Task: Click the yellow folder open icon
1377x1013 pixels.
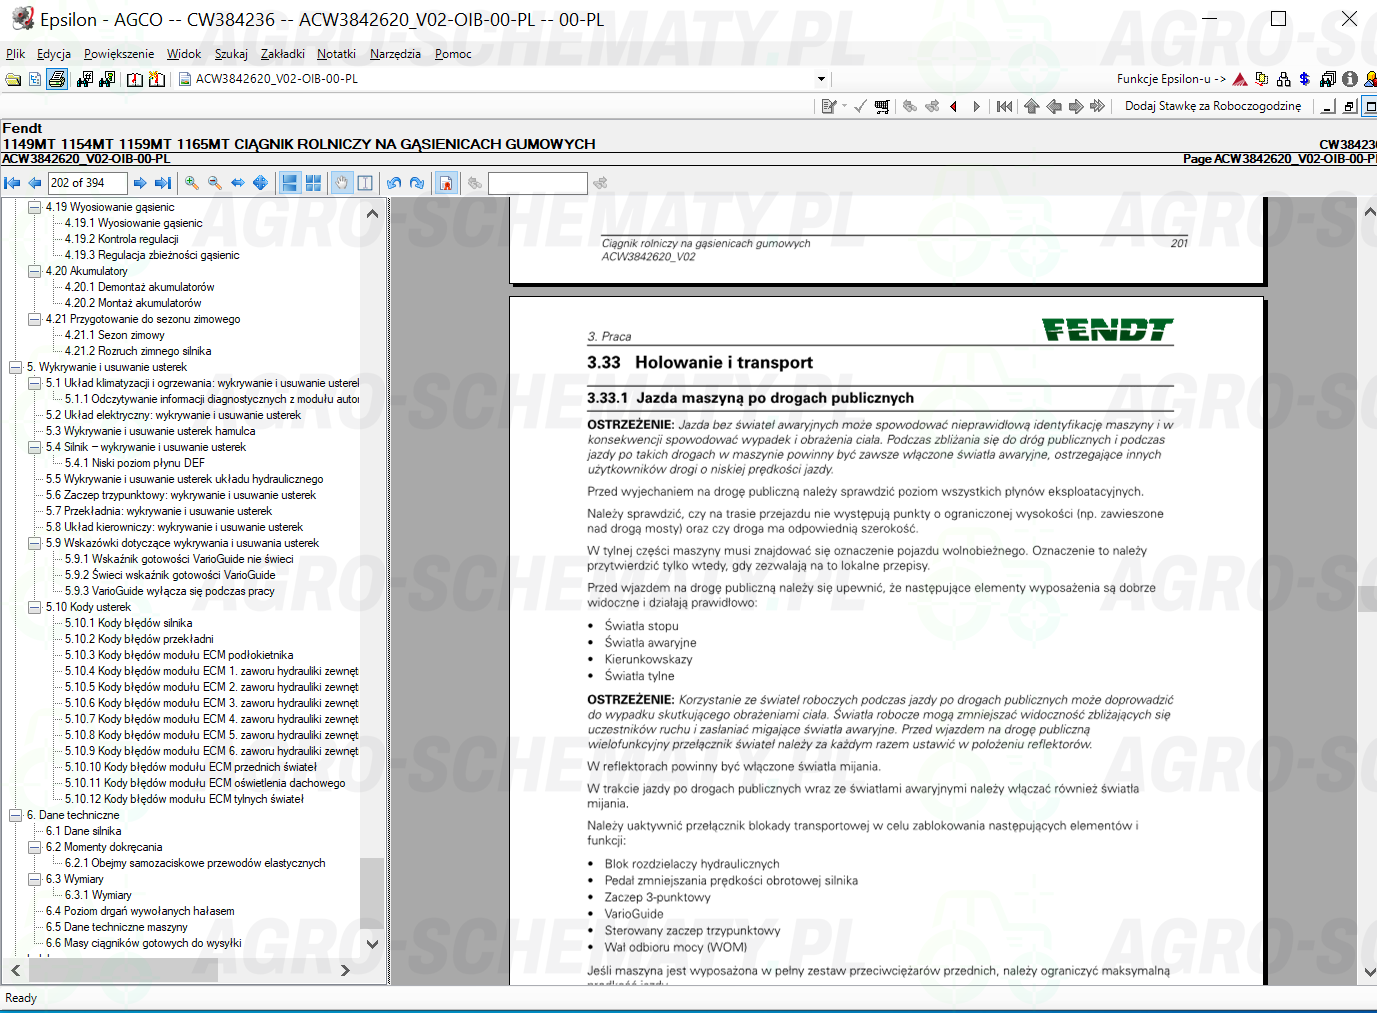Action: [13, 79]
